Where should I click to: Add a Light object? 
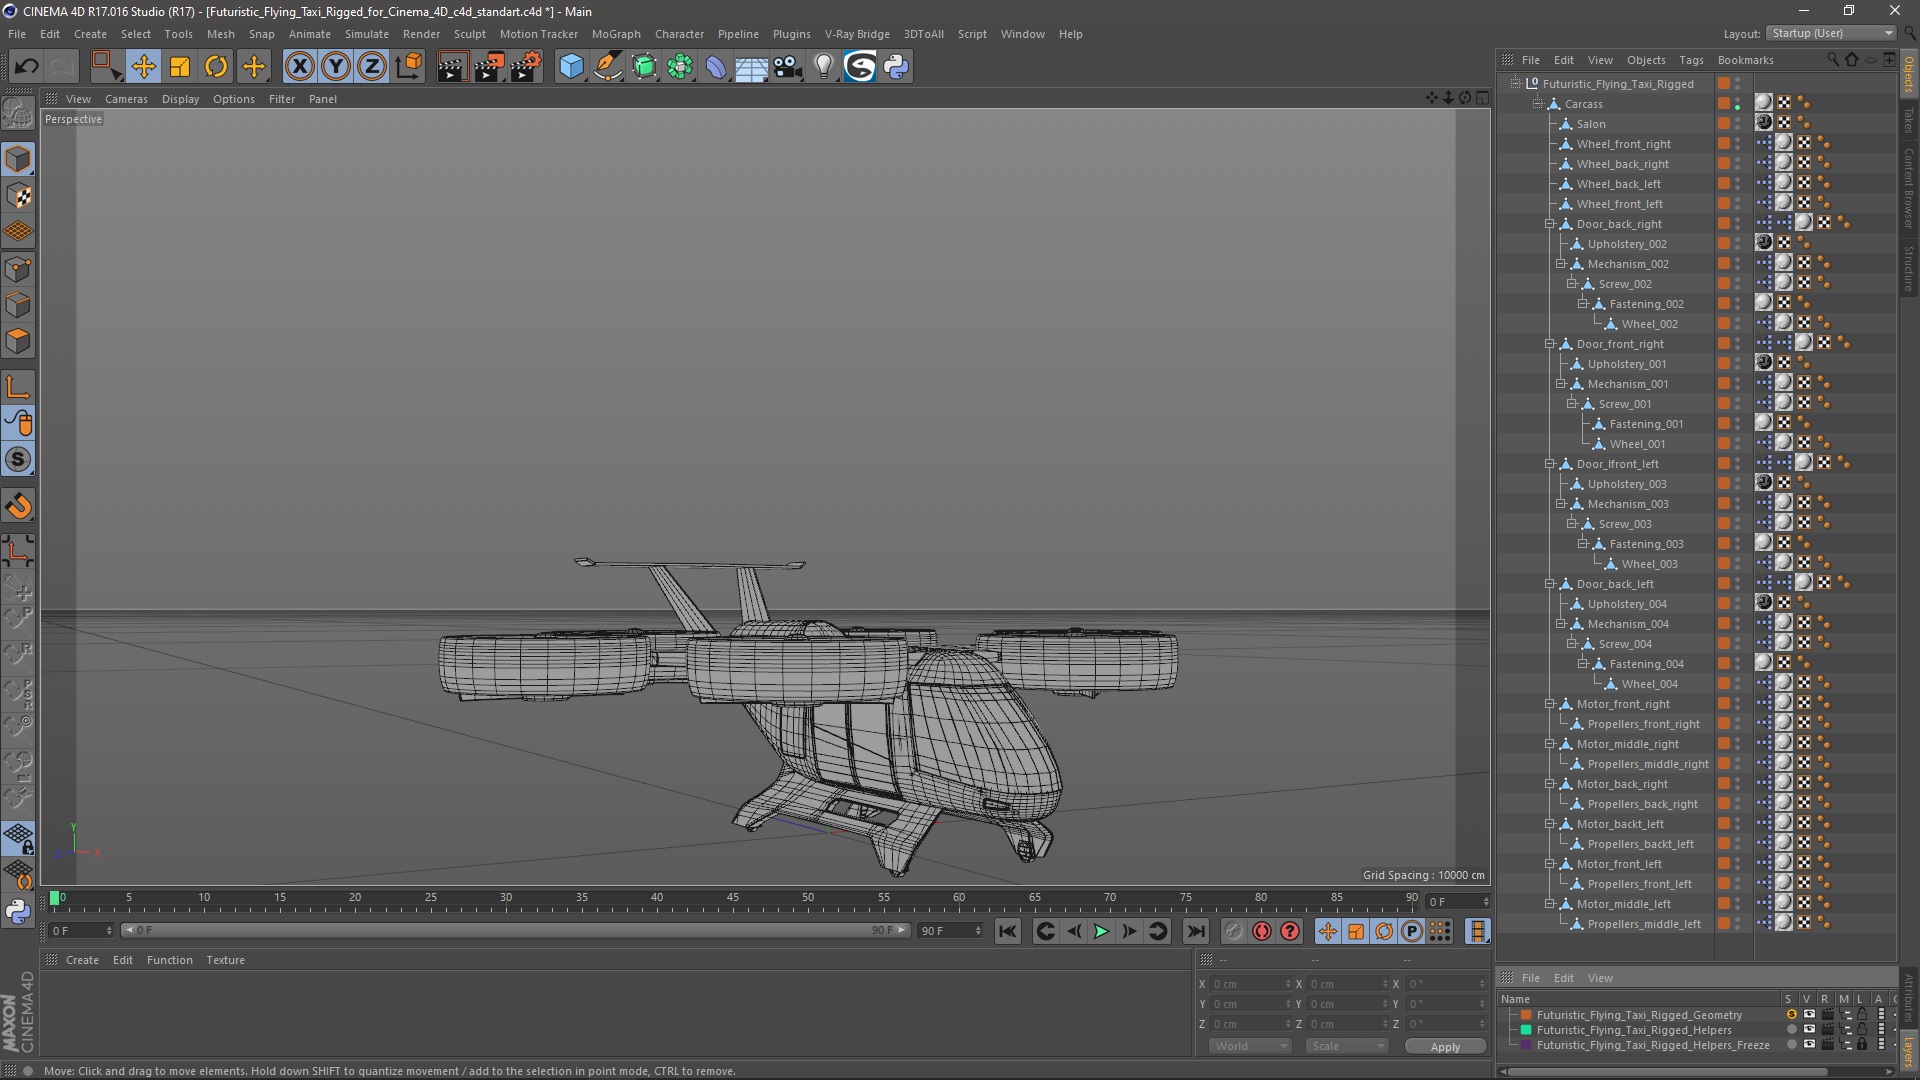pyautogui.click(x=824, y=67)
